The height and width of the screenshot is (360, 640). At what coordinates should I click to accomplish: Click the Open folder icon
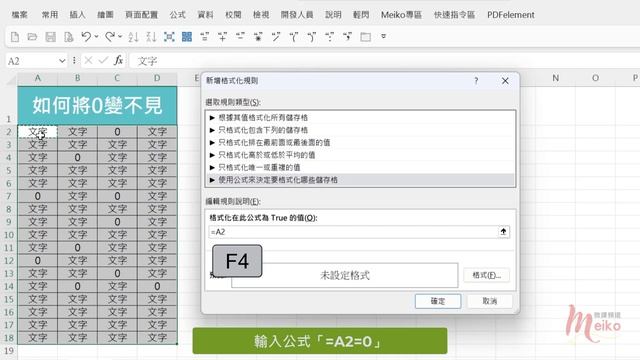tap(32, 37)
